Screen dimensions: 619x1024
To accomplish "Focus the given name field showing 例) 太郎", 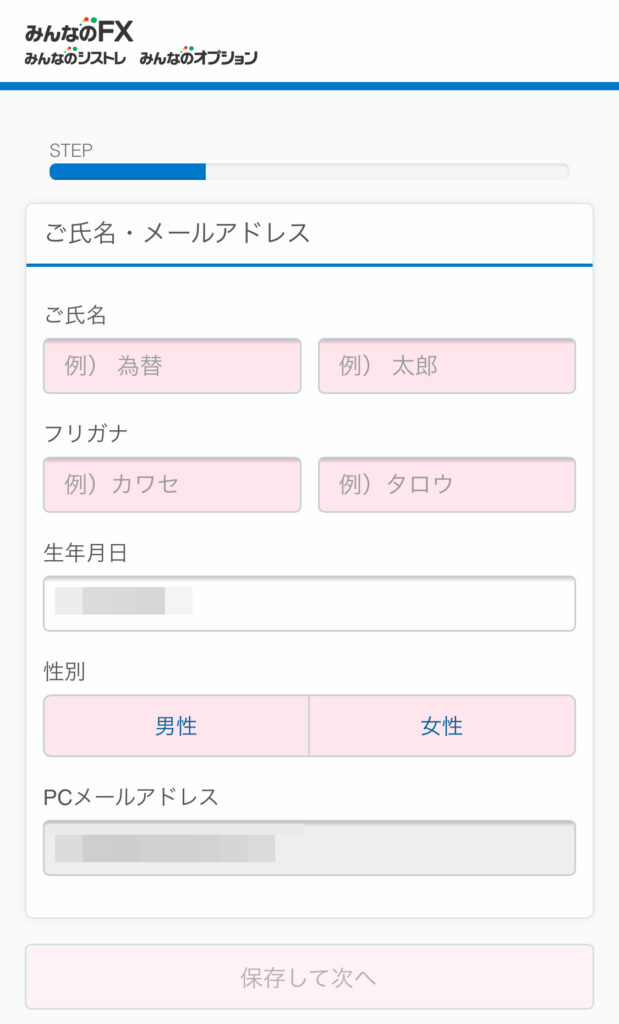I will point(447,366).
